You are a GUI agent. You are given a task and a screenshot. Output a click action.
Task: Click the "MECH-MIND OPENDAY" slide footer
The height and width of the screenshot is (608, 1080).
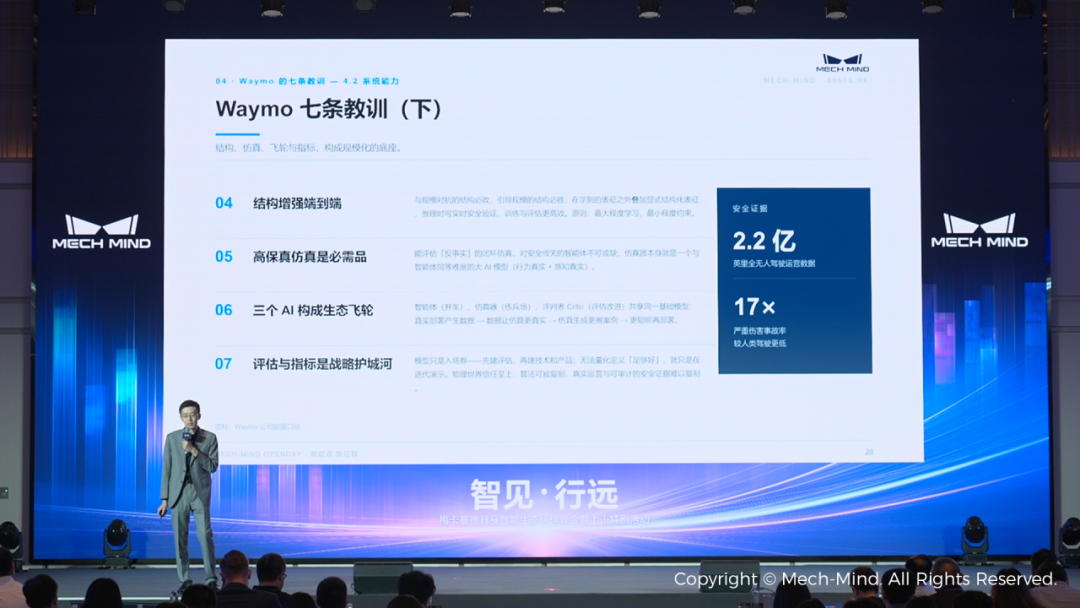(287, 454)
